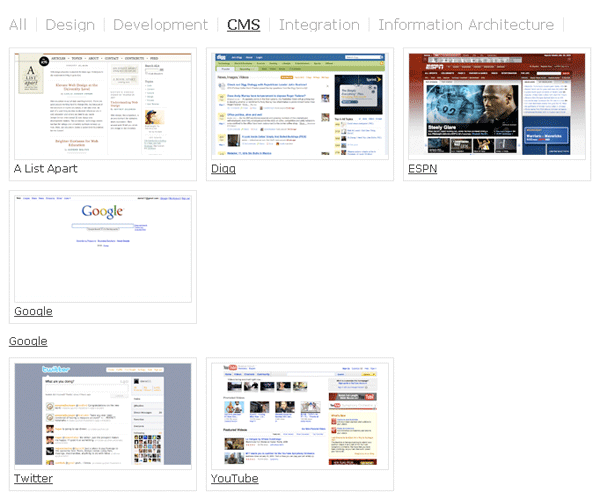The width and height of the screenshot is (600, 500).
Task: Follow the YouTube link
Action: [235, 479]
